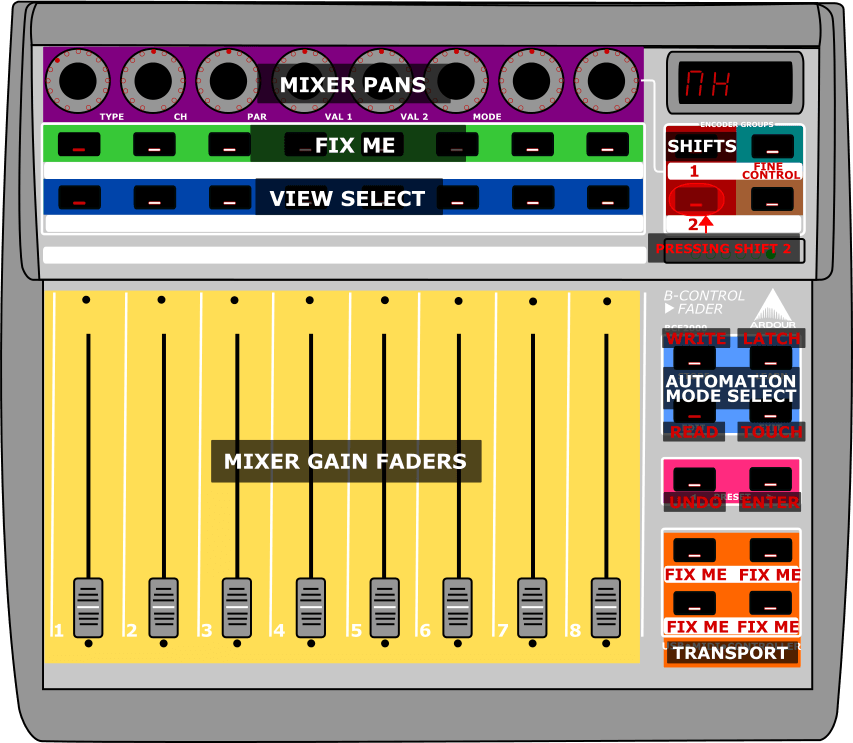Click the fifth pan encoder knob
The width and height of the screenshot is (853, 743).
(380, 81)
